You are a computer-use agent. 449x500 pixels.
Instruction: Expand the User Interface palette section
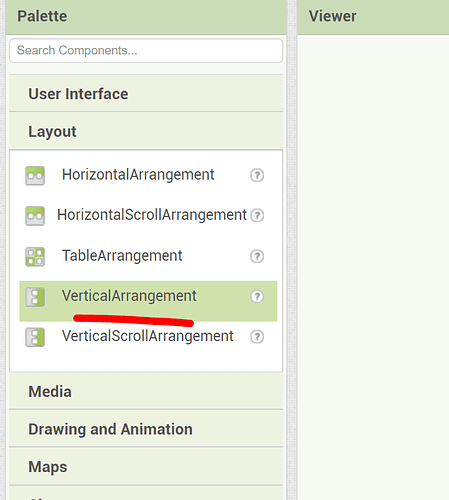click(146, 94)
